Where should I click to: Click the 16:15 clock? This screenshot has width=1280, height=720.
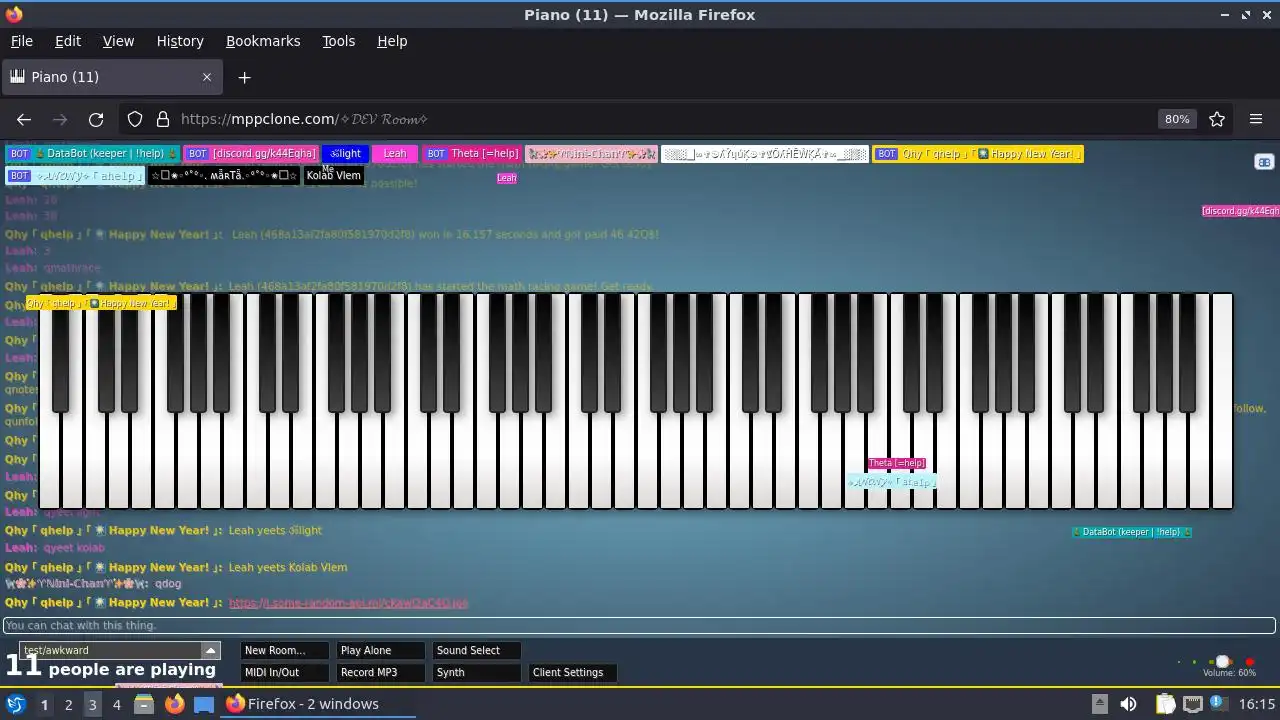1257,704
